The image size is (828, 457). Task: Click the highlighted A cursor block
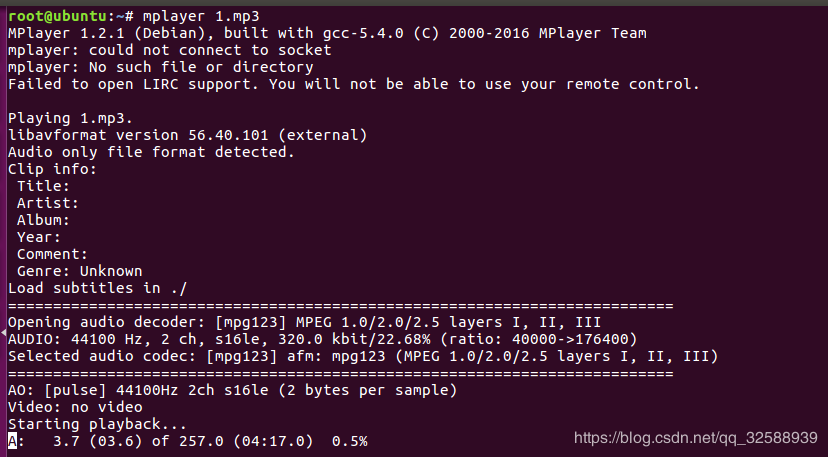tap(12, 441)
